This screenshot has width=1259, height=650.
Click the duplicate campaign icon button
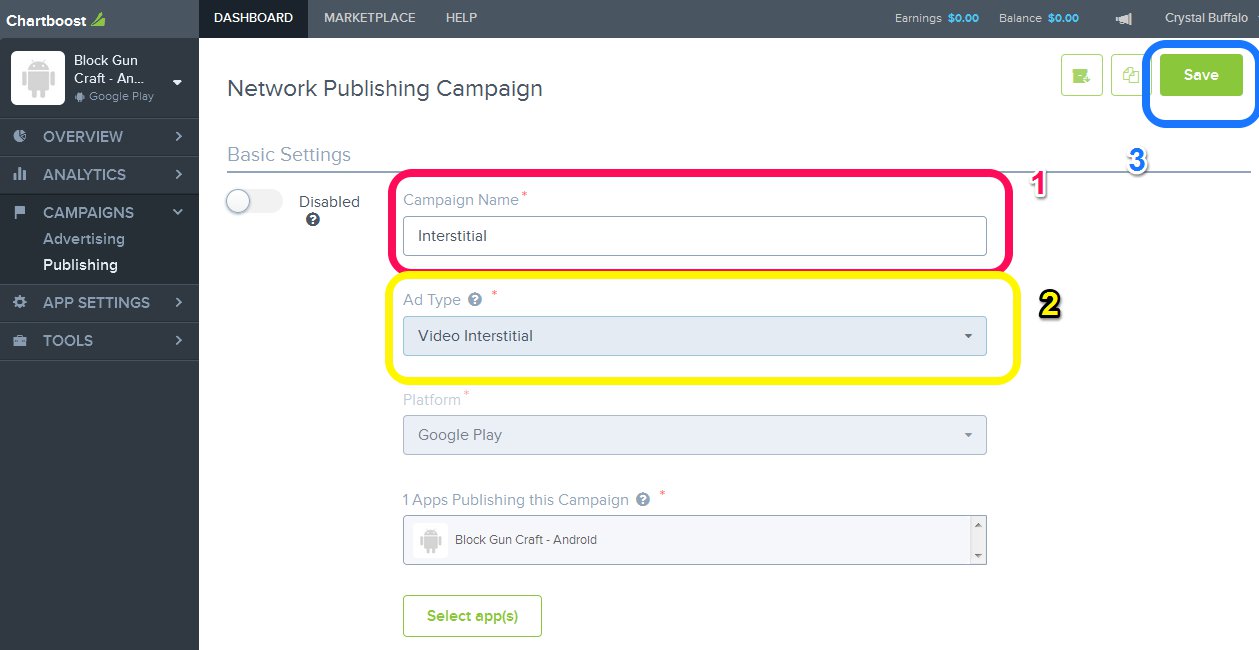coord(1131,75)
